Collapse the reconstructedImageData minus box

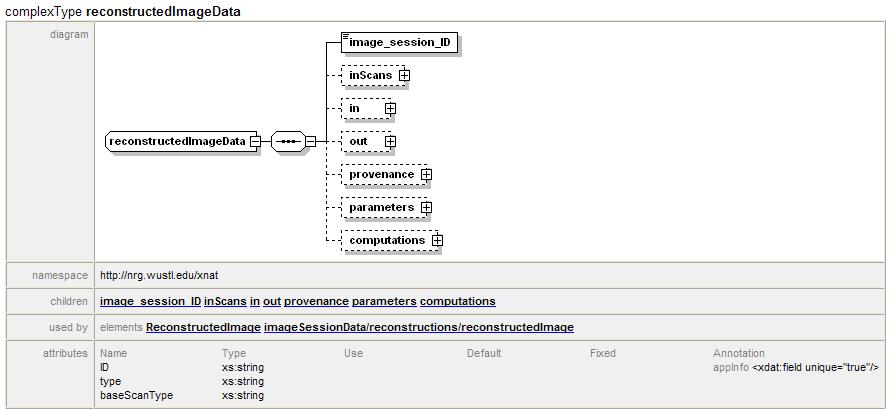(256, 141)
